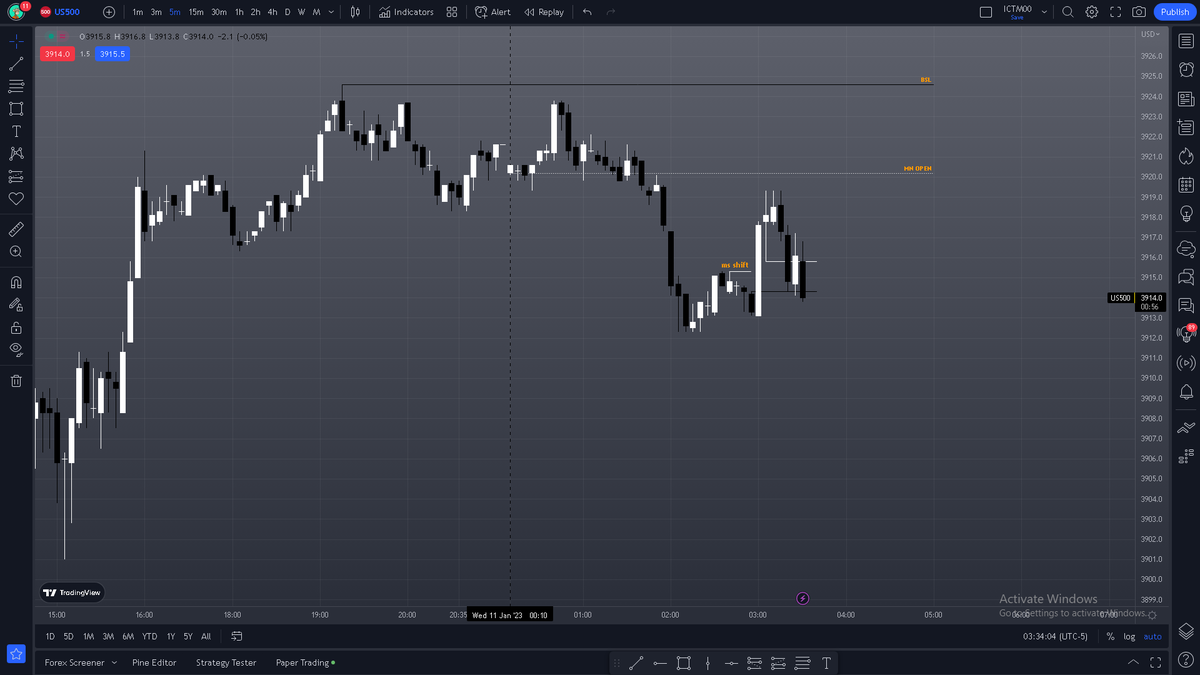The width and height of the screenshot is (1200, 675).
Task: Open the ideas lightbulb panel
Action: [x=1186, y=214]
